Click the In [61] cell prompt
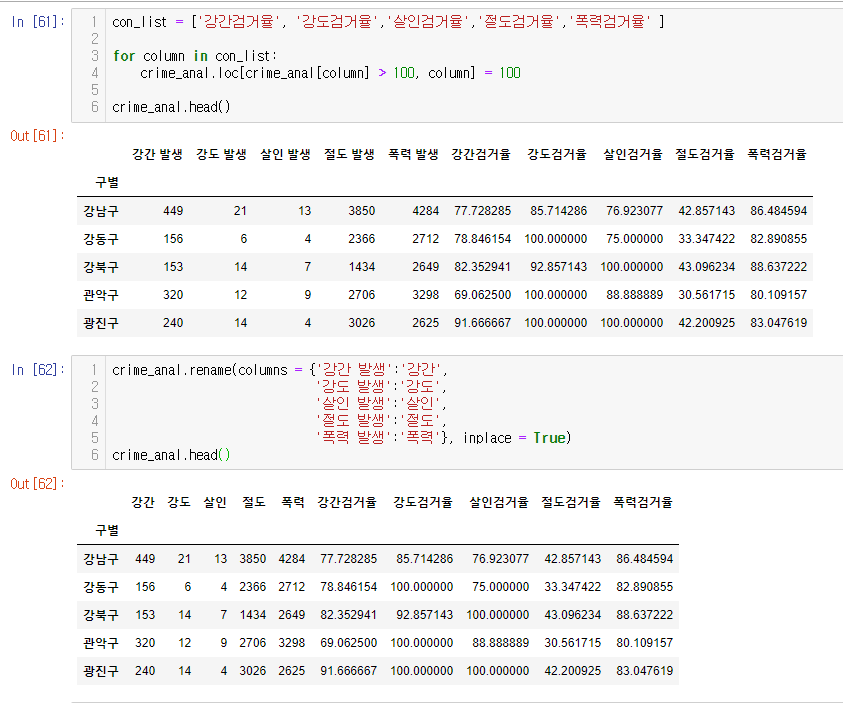This screenshot has width=843, height=703. point(37,22)
